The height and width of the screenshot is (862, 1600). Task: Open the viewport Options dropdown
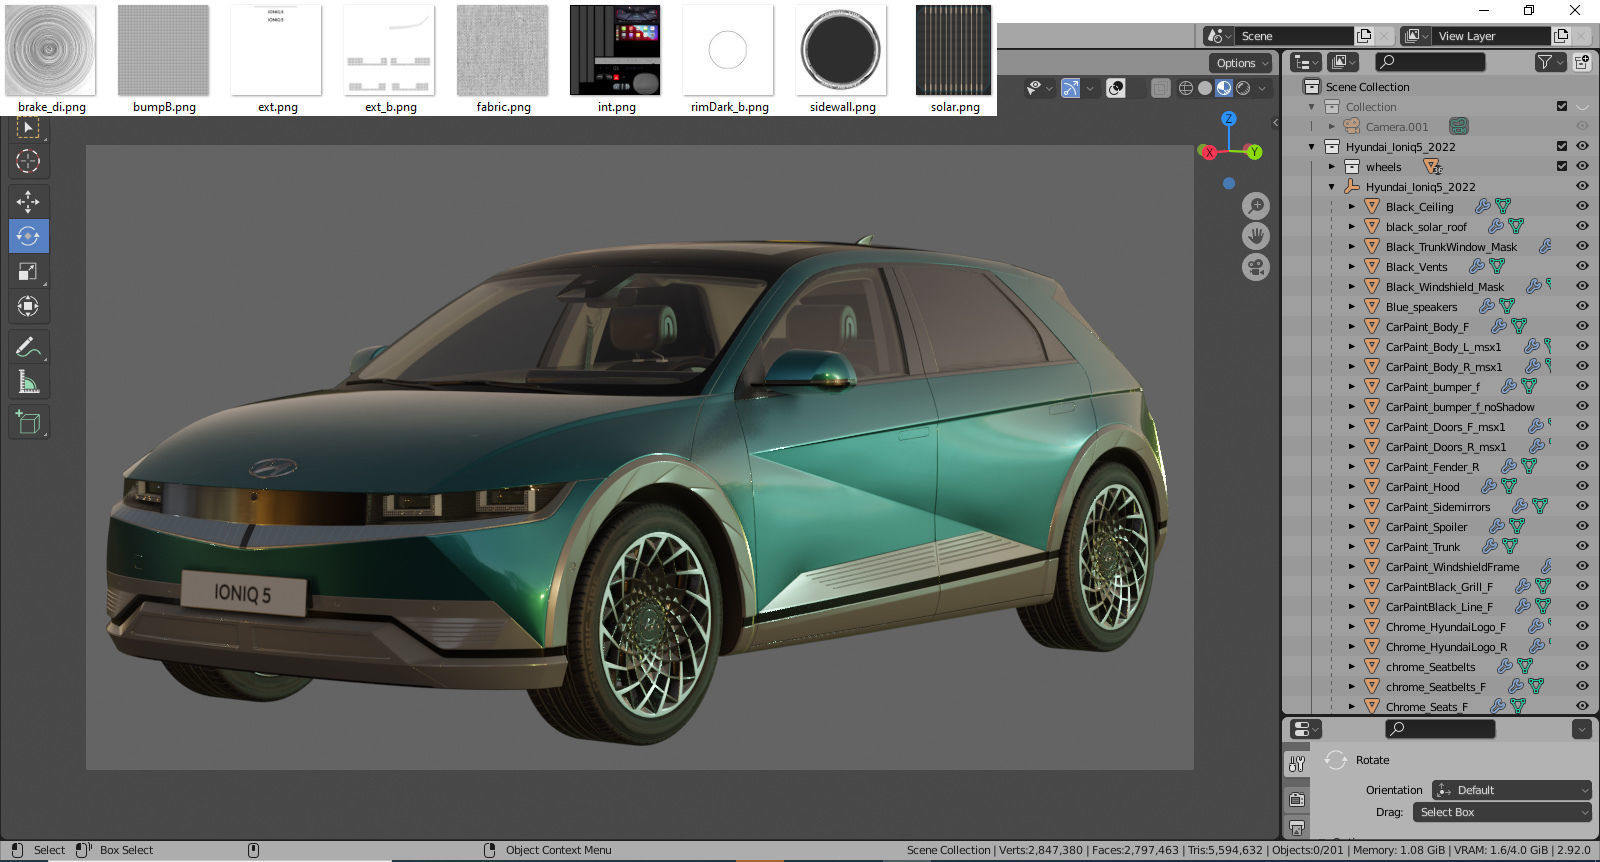pos(1241,63)
